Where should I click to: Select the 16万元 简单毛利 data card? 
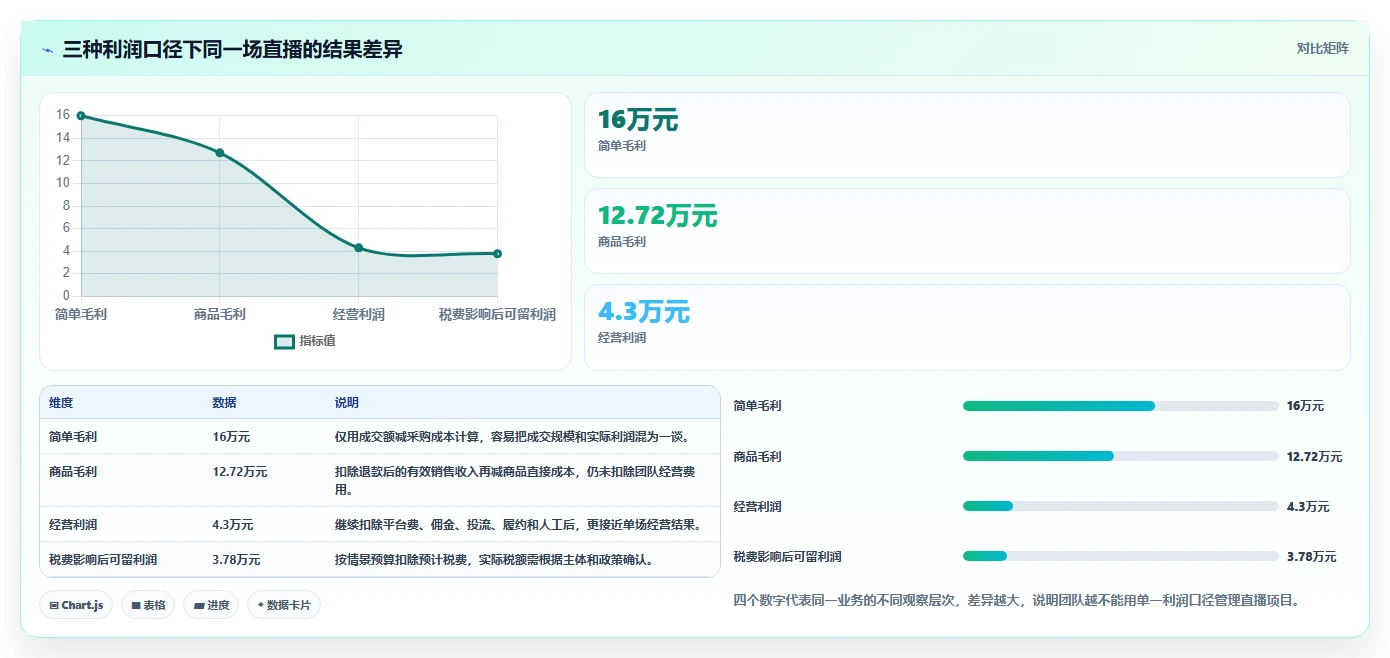[x=967, y=135]
